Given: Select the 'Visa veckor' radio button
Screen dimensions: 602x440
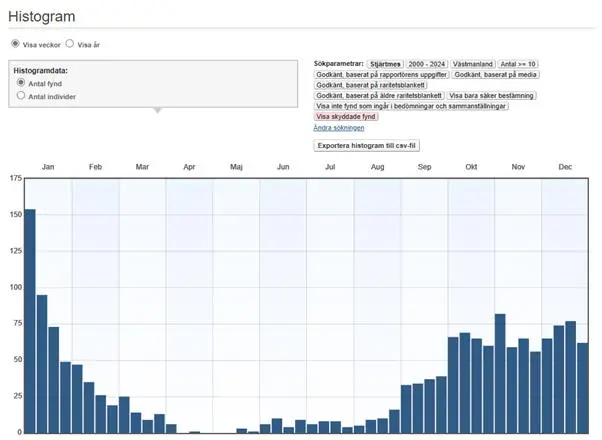Looking at the screenshot, I should 15,44.
